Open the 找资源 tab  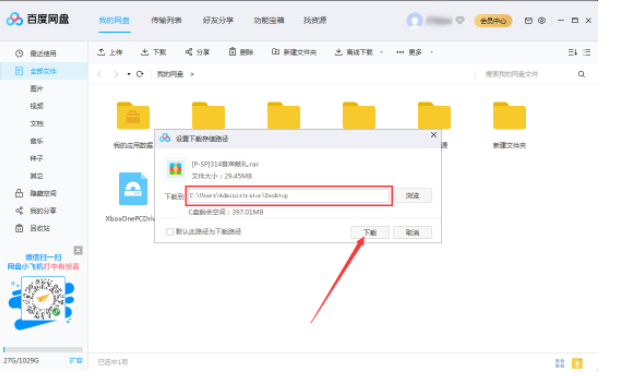point(315,20)
